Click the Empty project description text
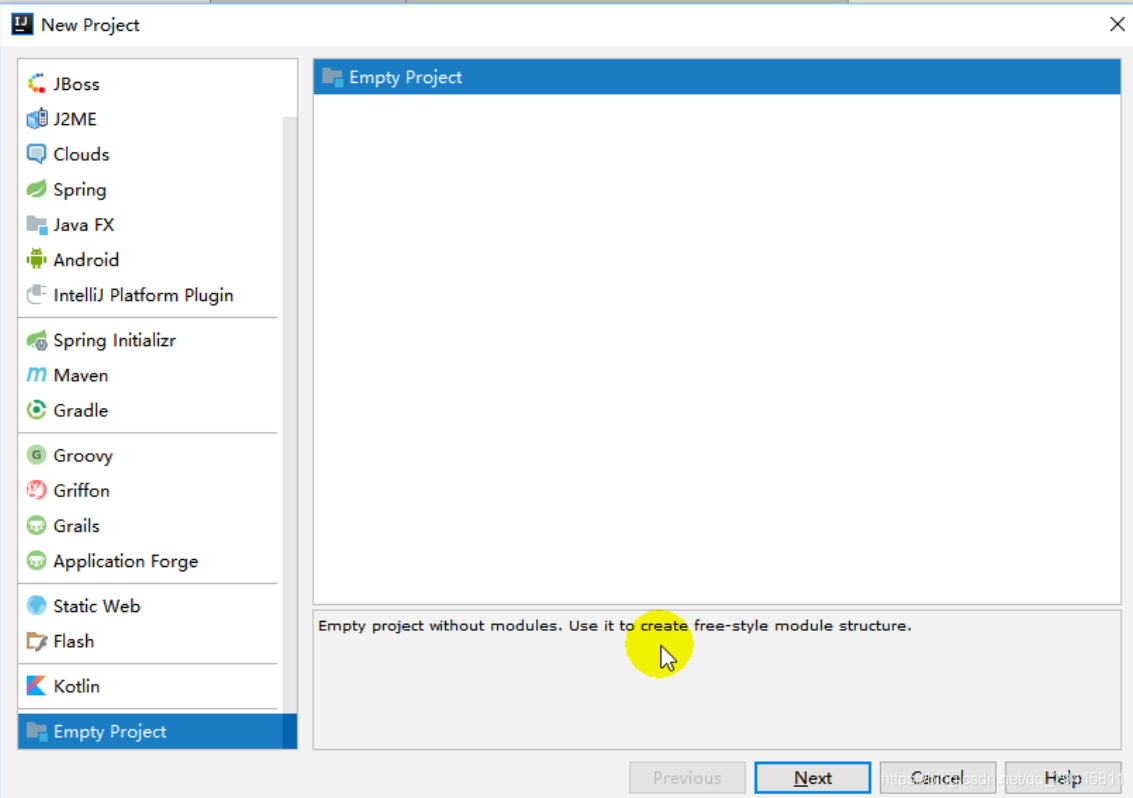Screen dimensions: 1133x798 (x=615, y=625)
